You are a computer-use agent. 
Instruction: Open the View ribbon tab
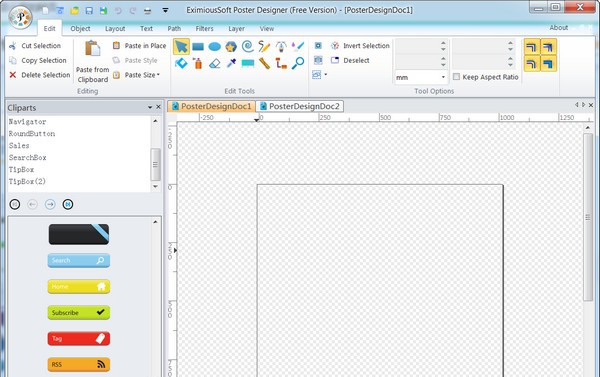[x=267, y=29]
